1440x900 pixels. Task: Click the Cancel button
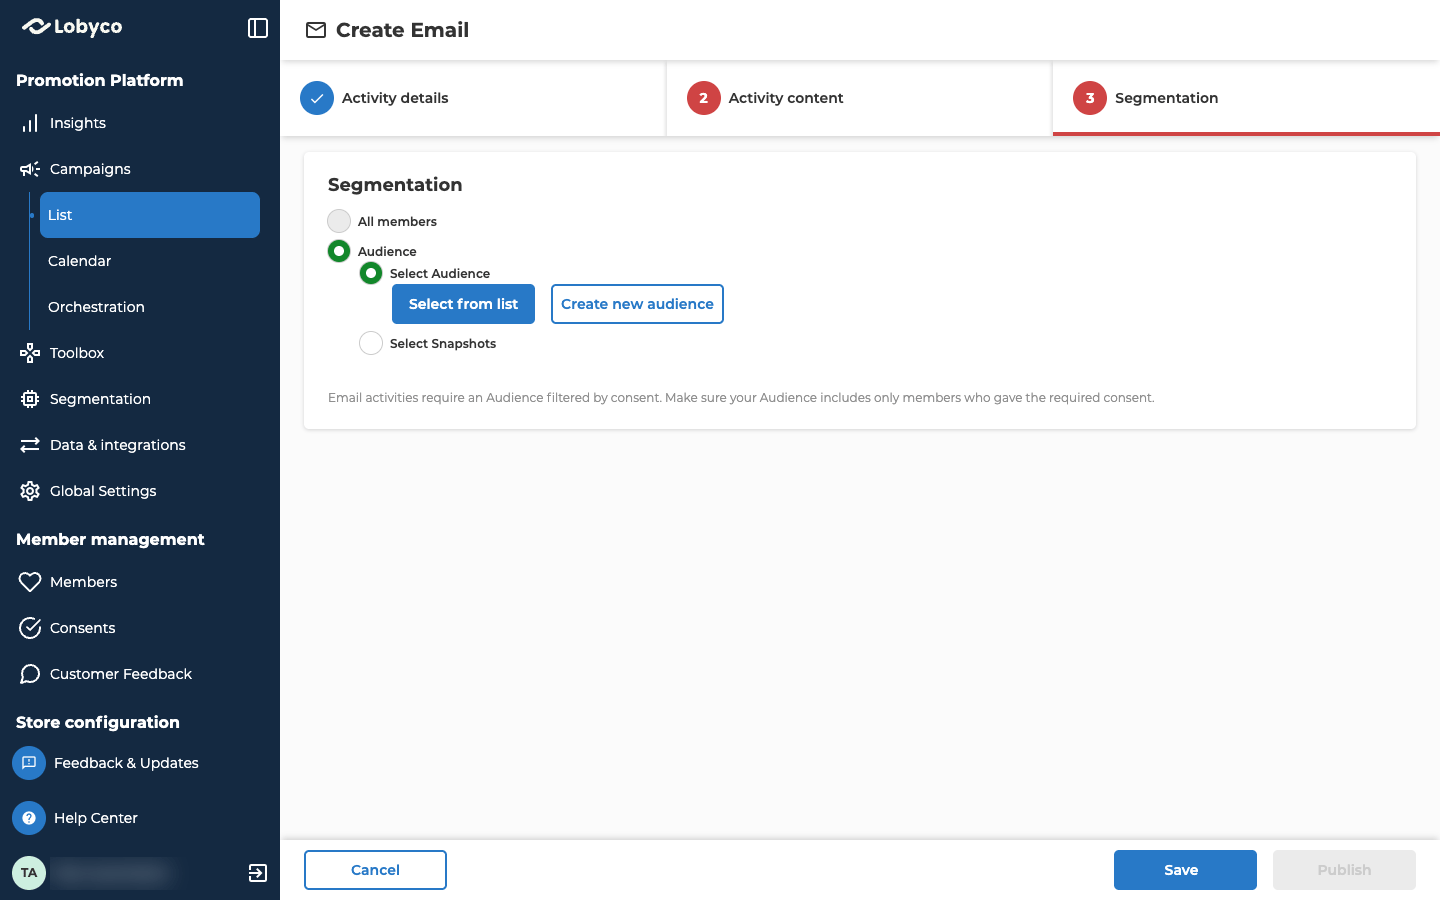[375, 870]
